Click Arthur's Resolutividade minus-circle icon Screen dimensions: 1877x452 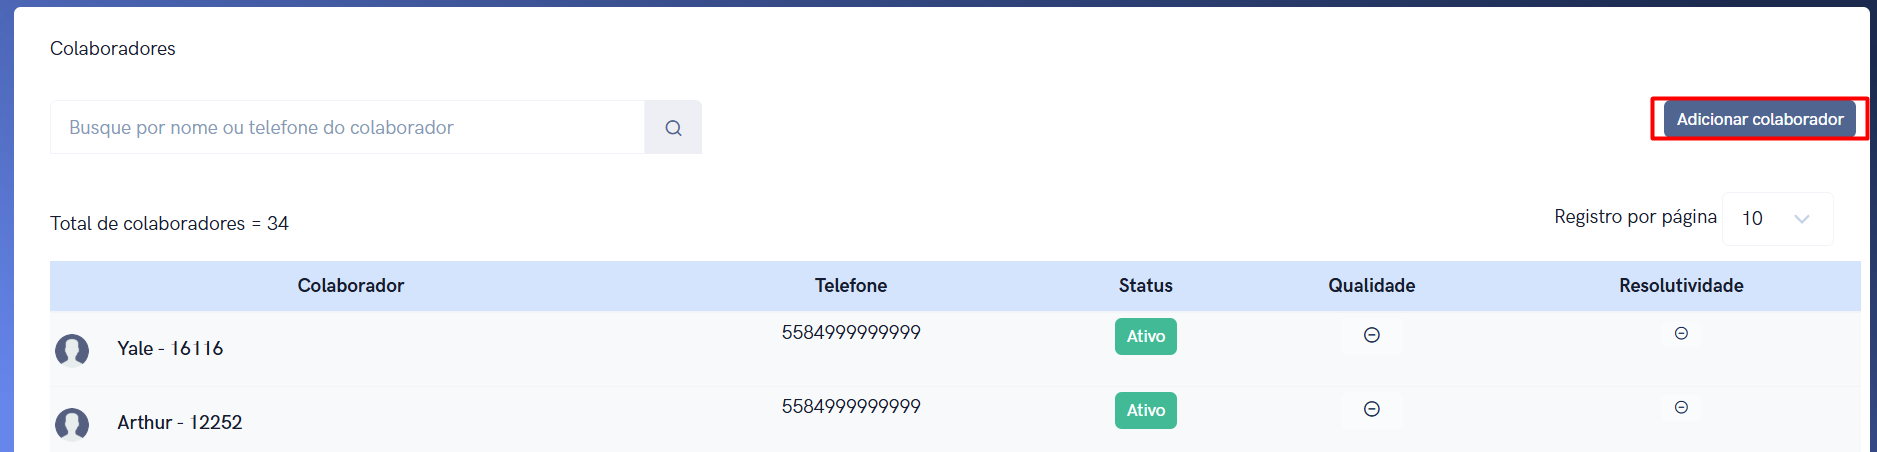(x=1681, y=407)
